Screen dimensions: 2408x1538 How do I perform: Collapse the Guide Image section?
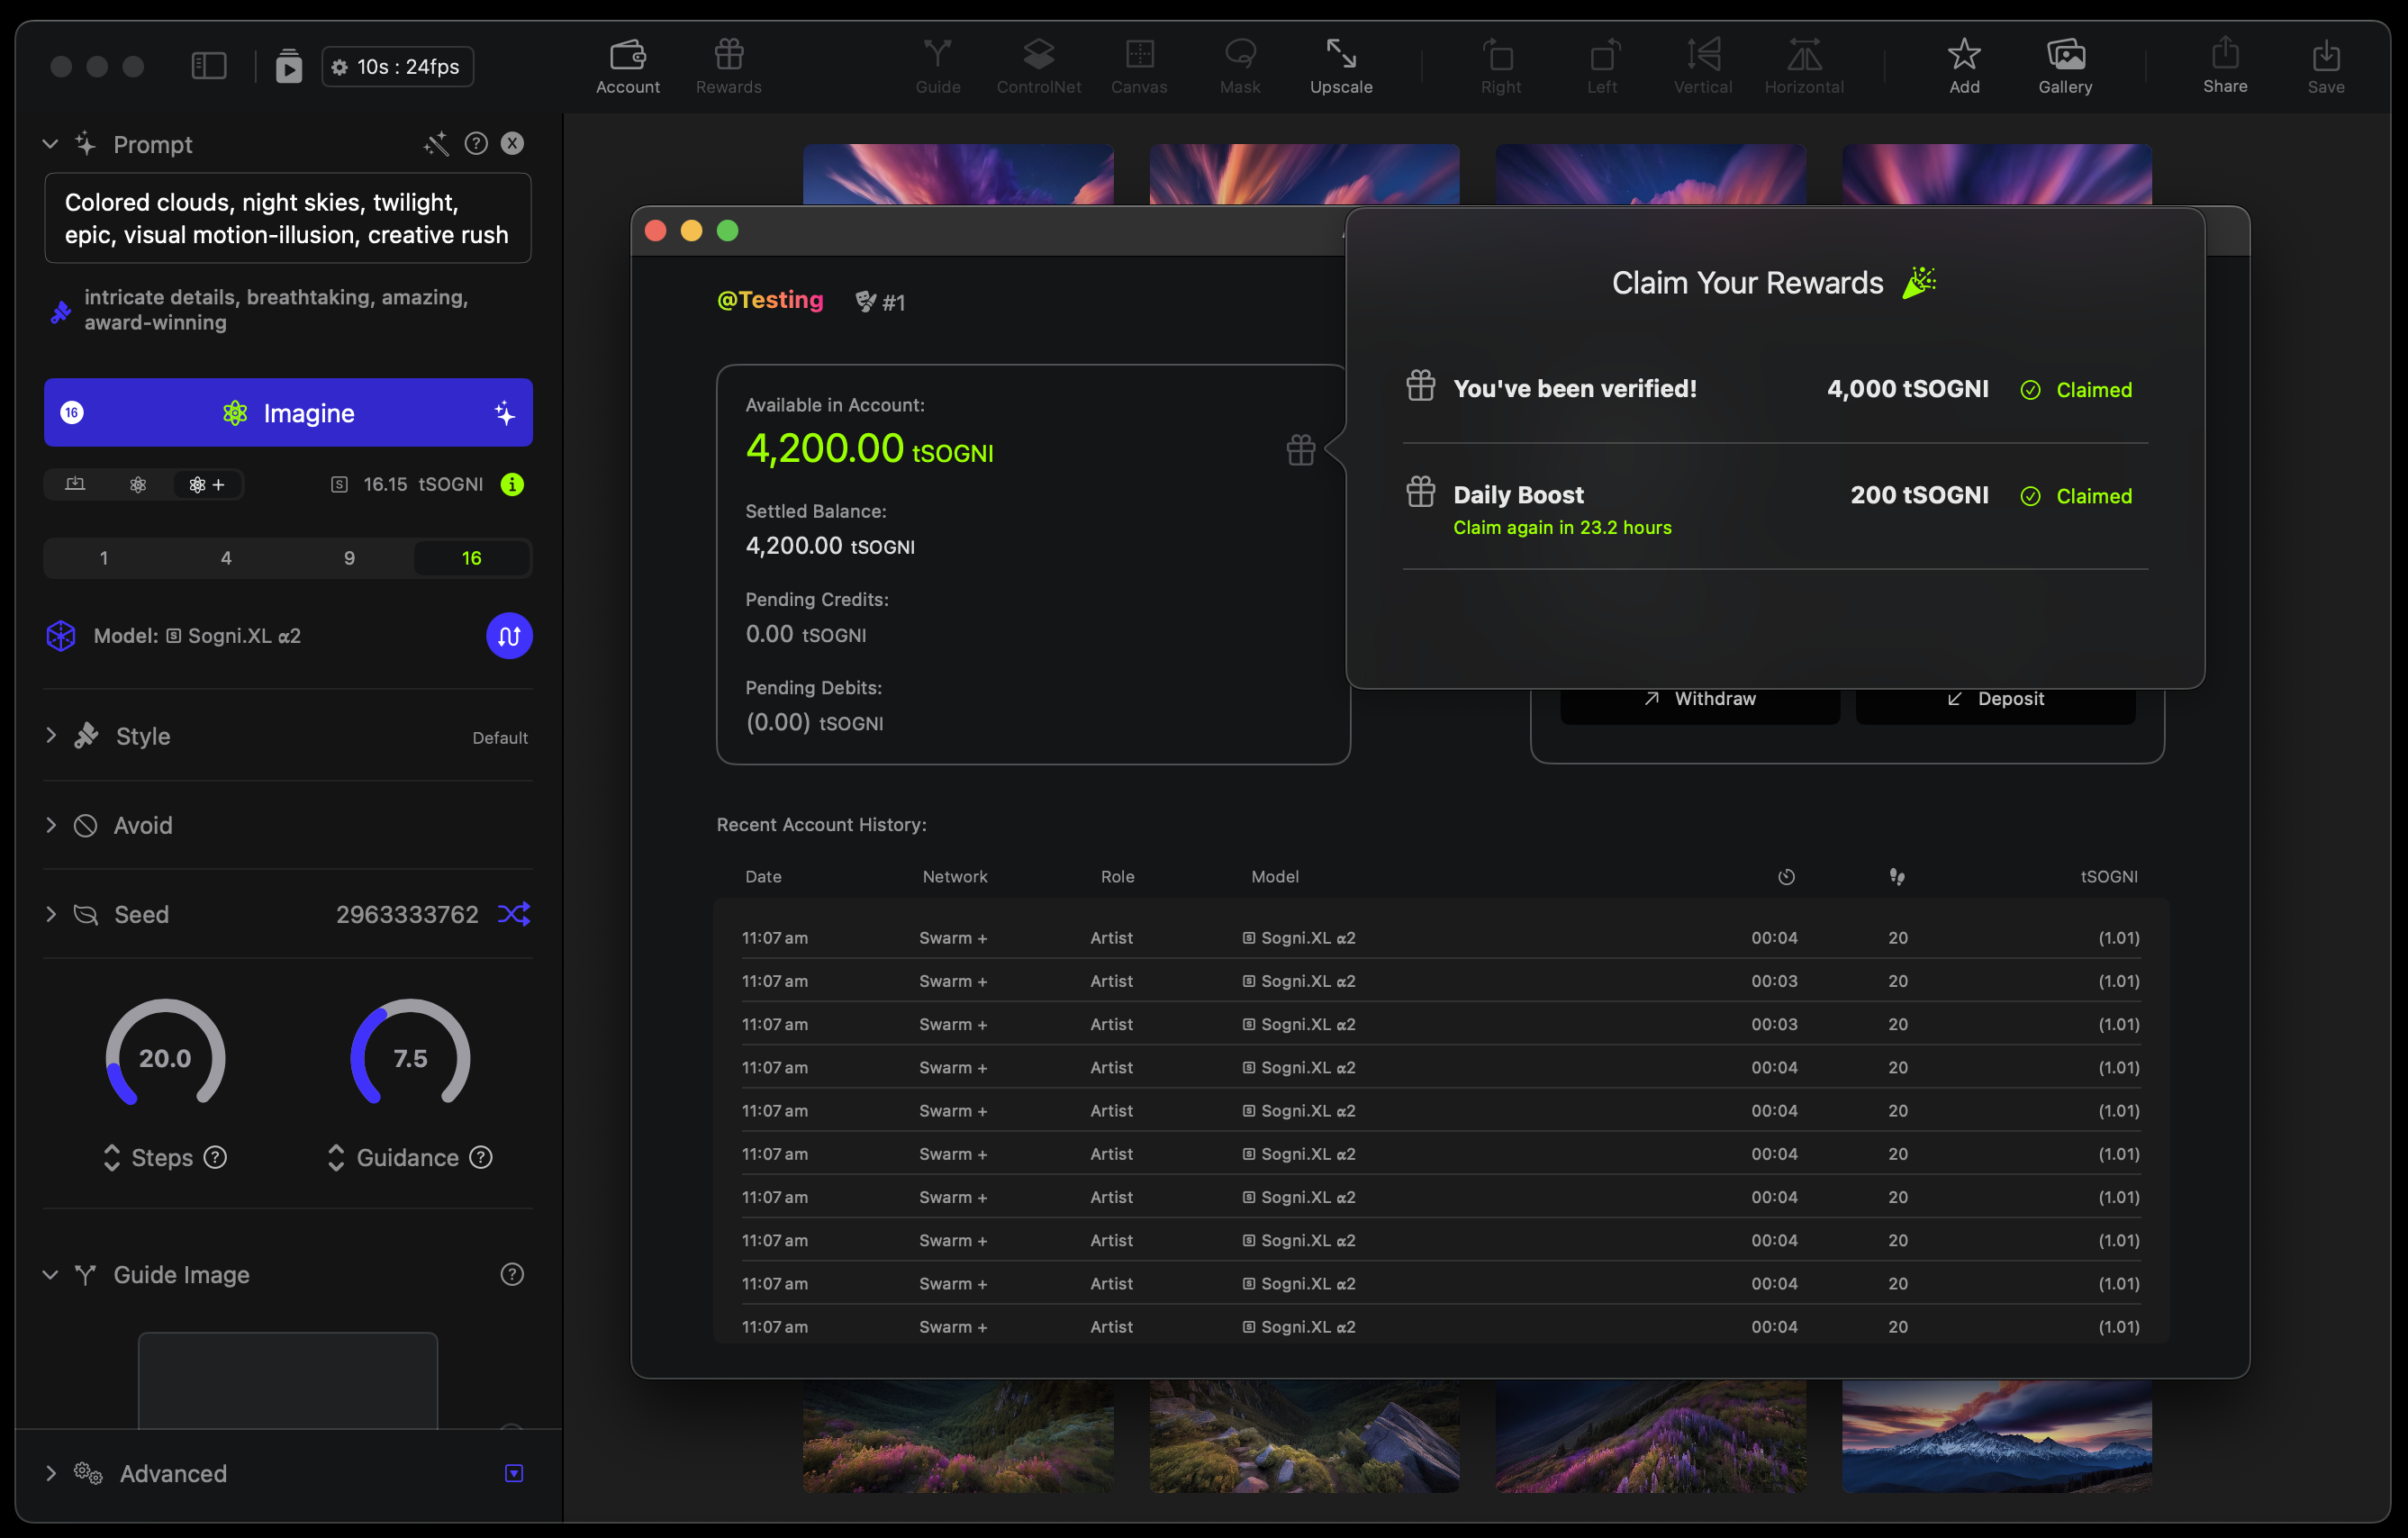[x=50, y=1274]
